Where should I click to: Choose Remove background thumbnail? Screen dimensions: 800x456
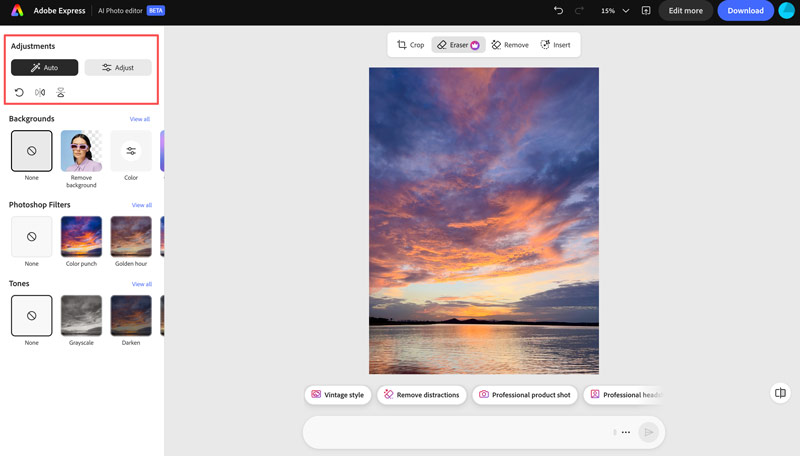pyautogui.click(x=81, y=150)
